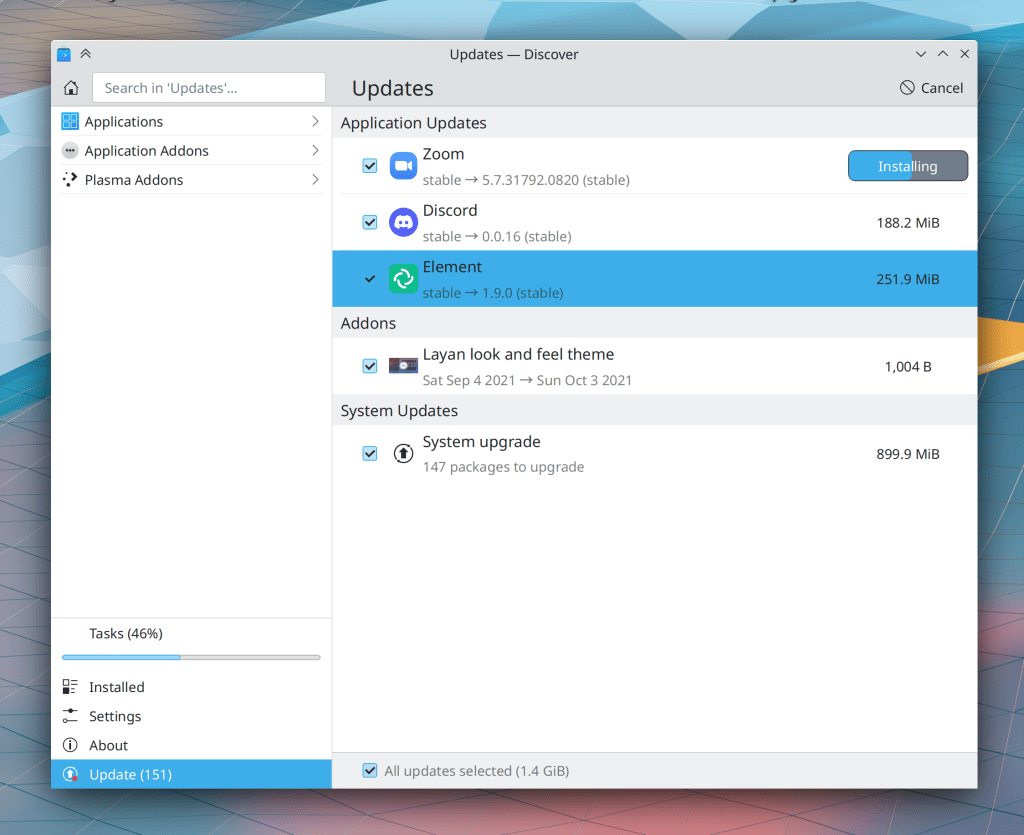Expand the Application Addons chevron

(x=315, y=151)
